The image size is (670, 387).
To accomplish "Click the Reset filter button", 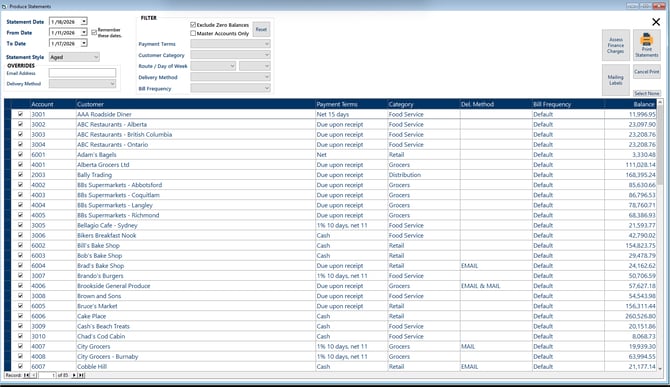I will [261, 29].
